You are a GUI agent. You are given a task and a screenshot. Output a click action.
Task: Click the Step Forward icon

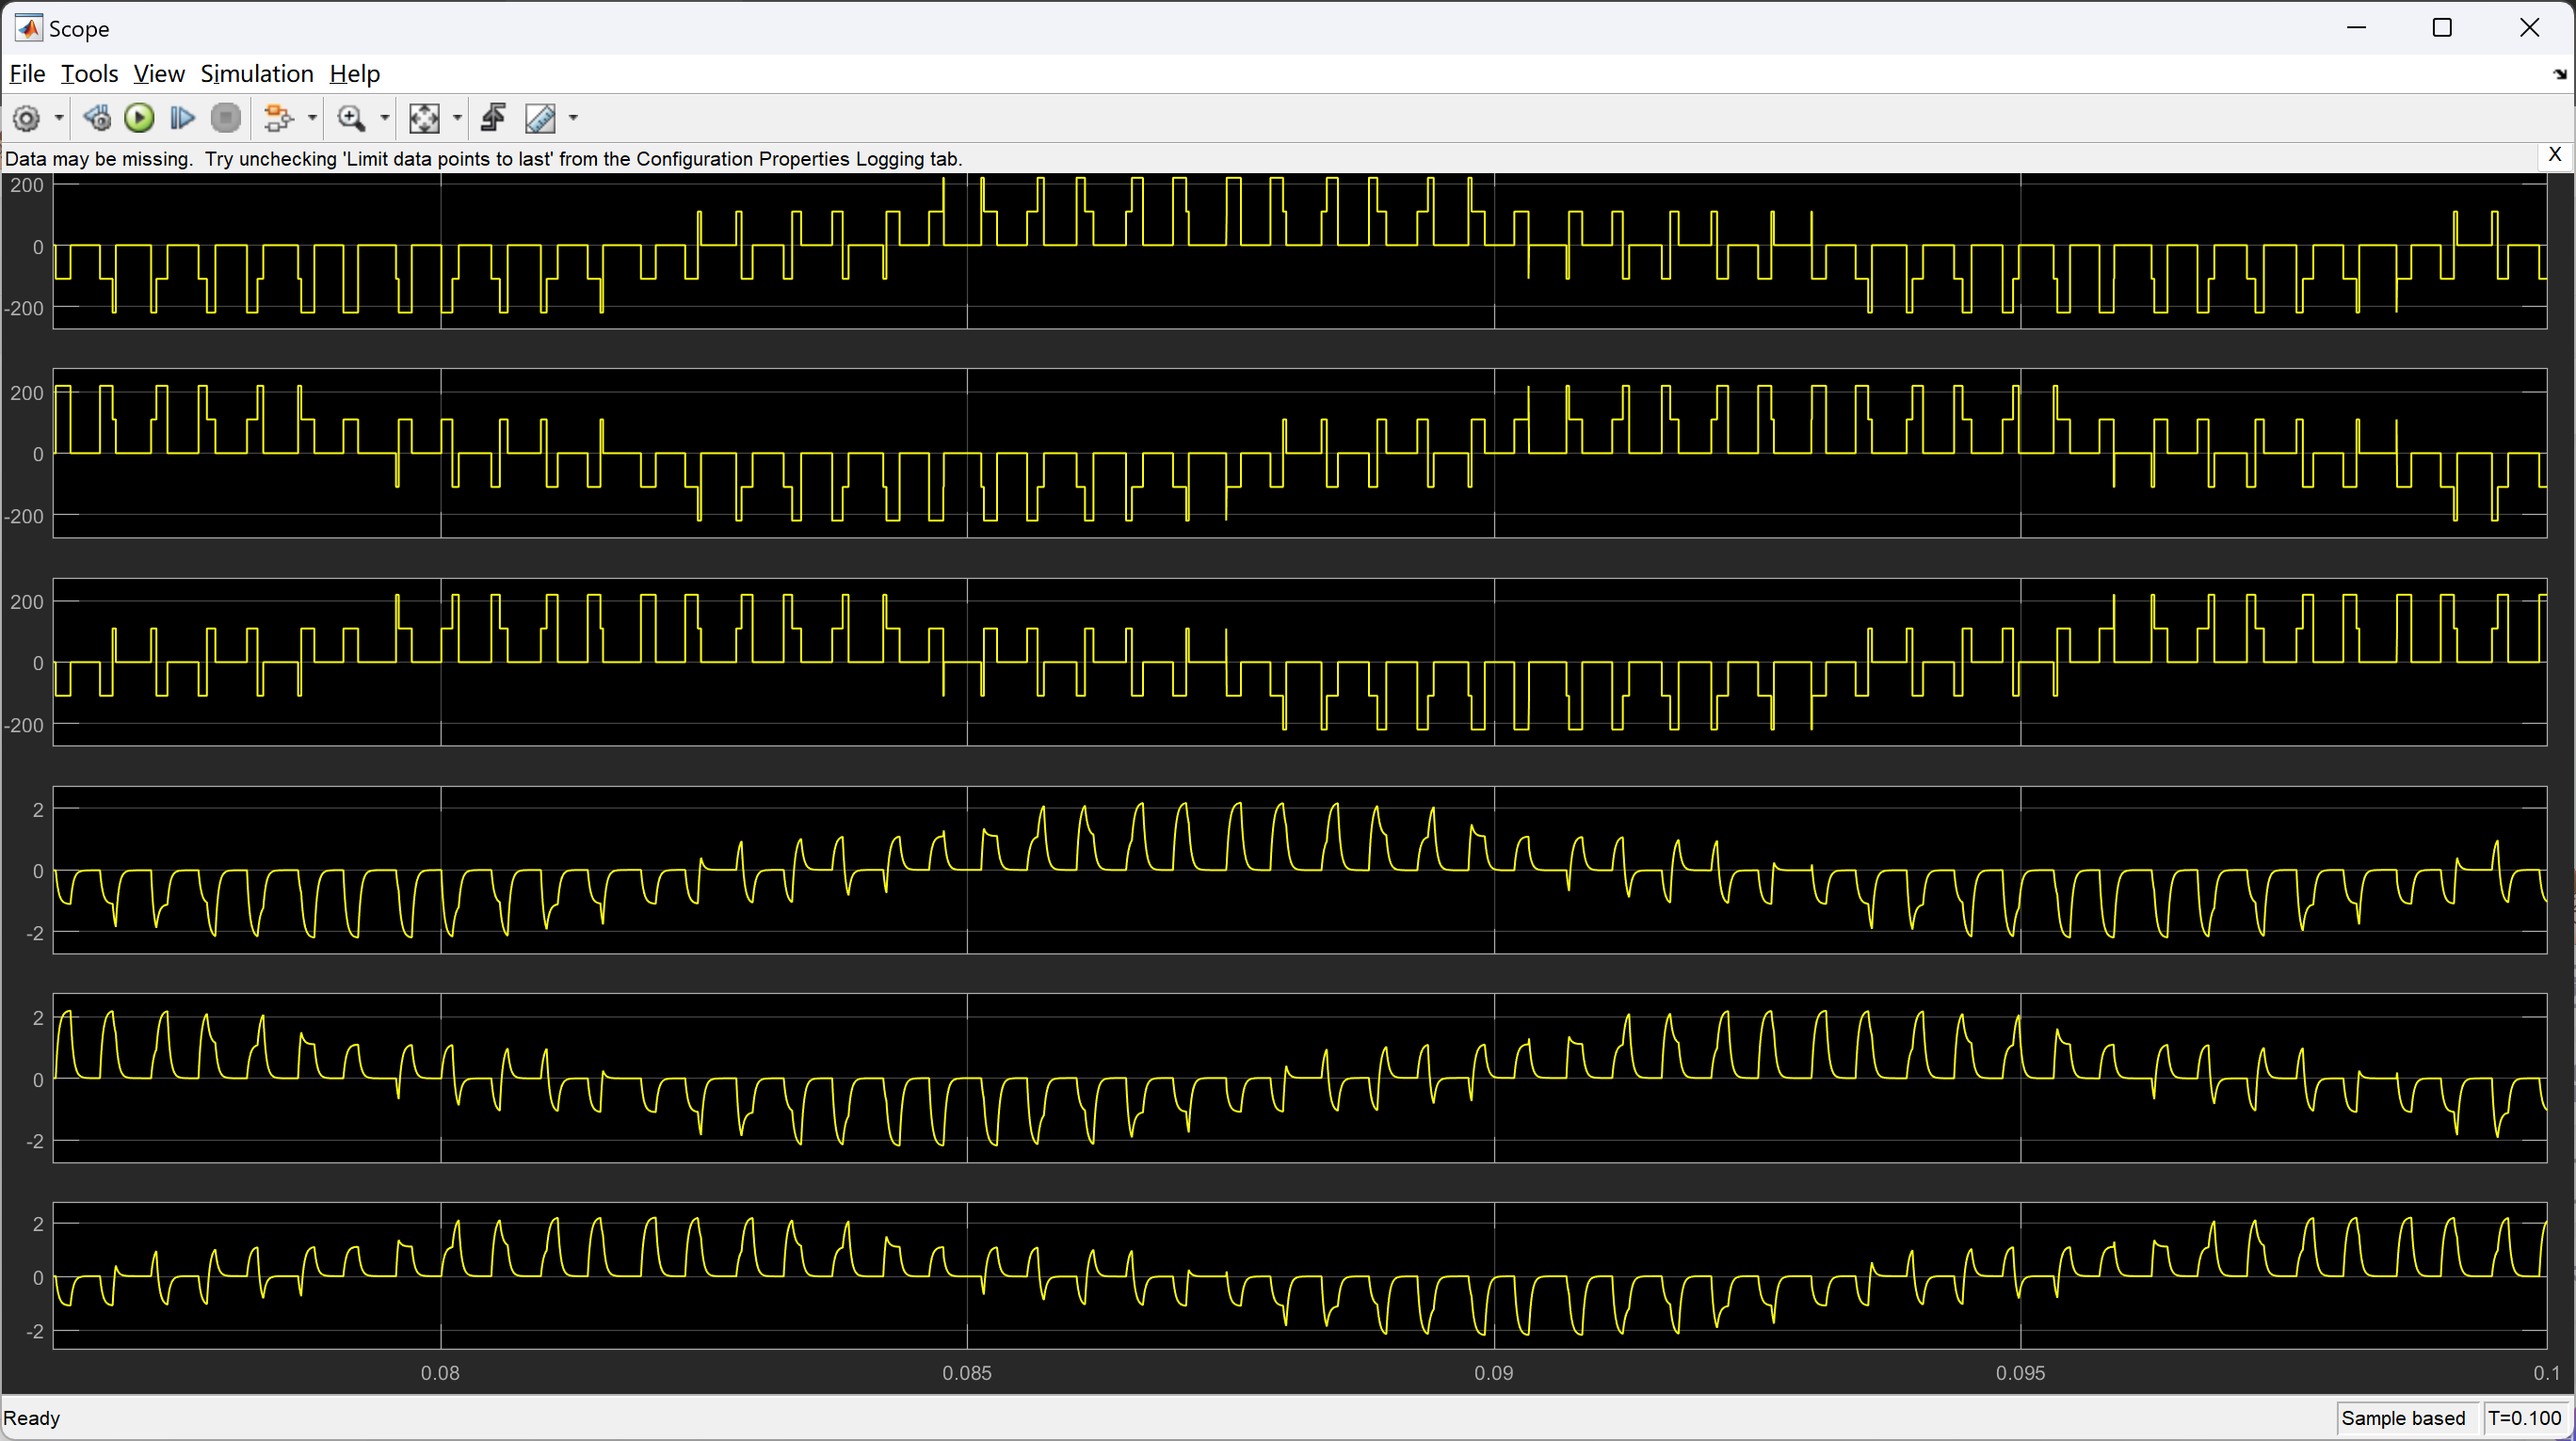point(182,118)
